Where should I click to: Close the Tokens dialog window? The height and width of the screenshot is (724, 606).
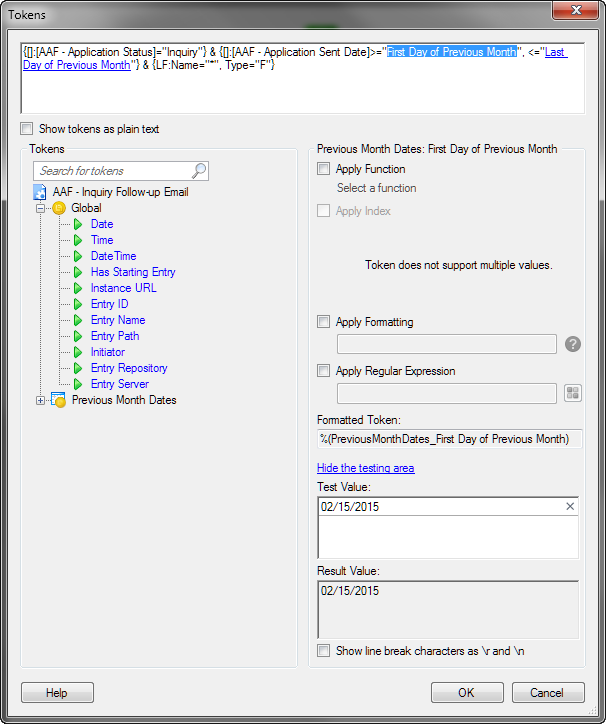[576, 10]
